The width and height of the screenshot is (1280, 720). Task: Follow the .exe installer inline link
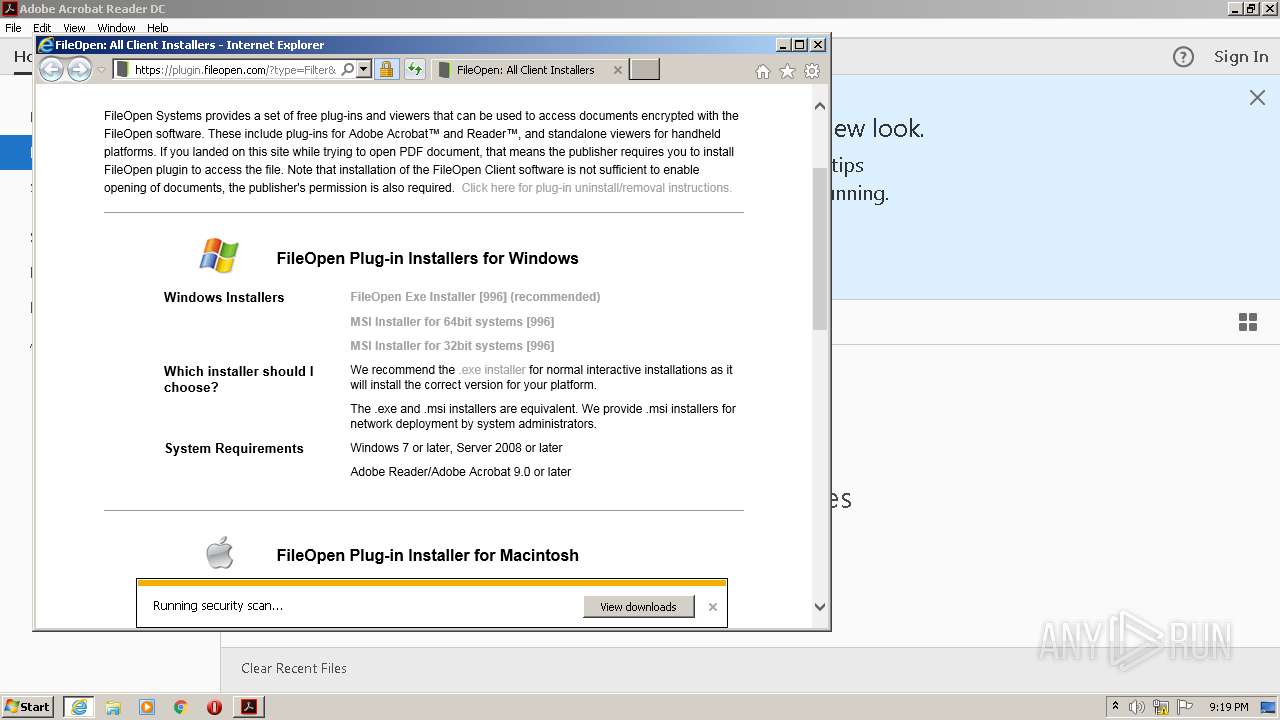(x=492, y=370)
